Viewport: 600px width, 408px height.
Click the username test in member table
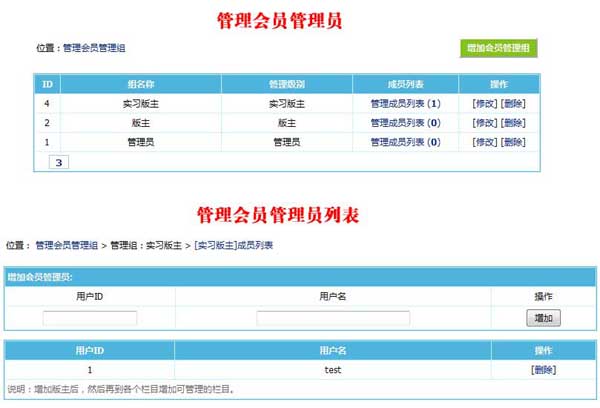[333, 370]
